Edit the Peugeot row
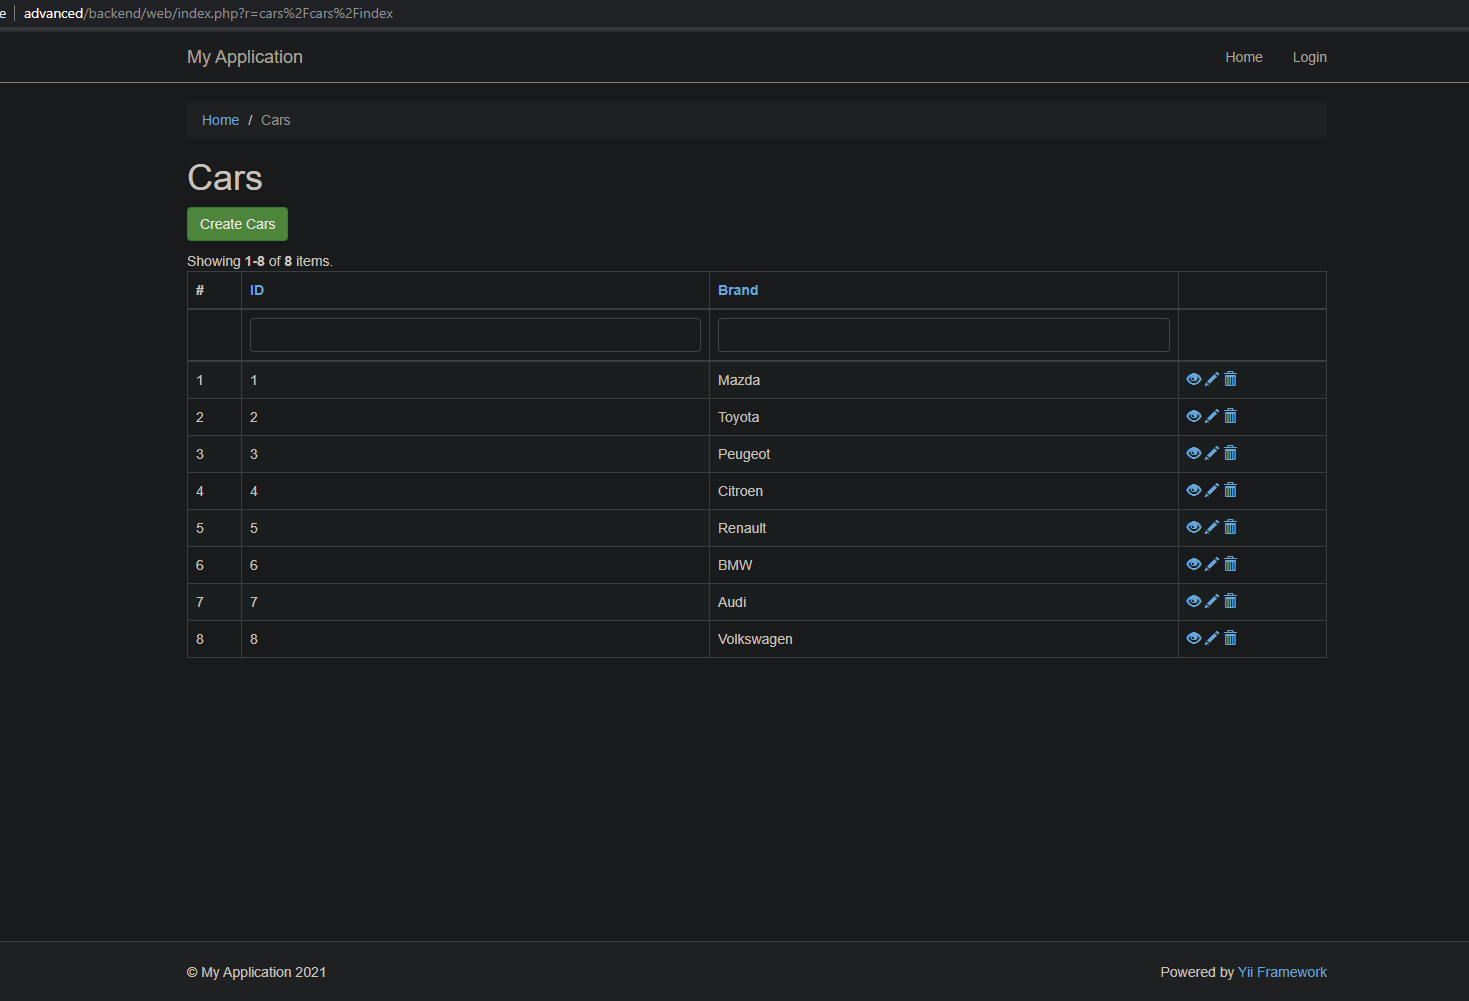Screen dimensions: 1469x1001 (1212, 453)
